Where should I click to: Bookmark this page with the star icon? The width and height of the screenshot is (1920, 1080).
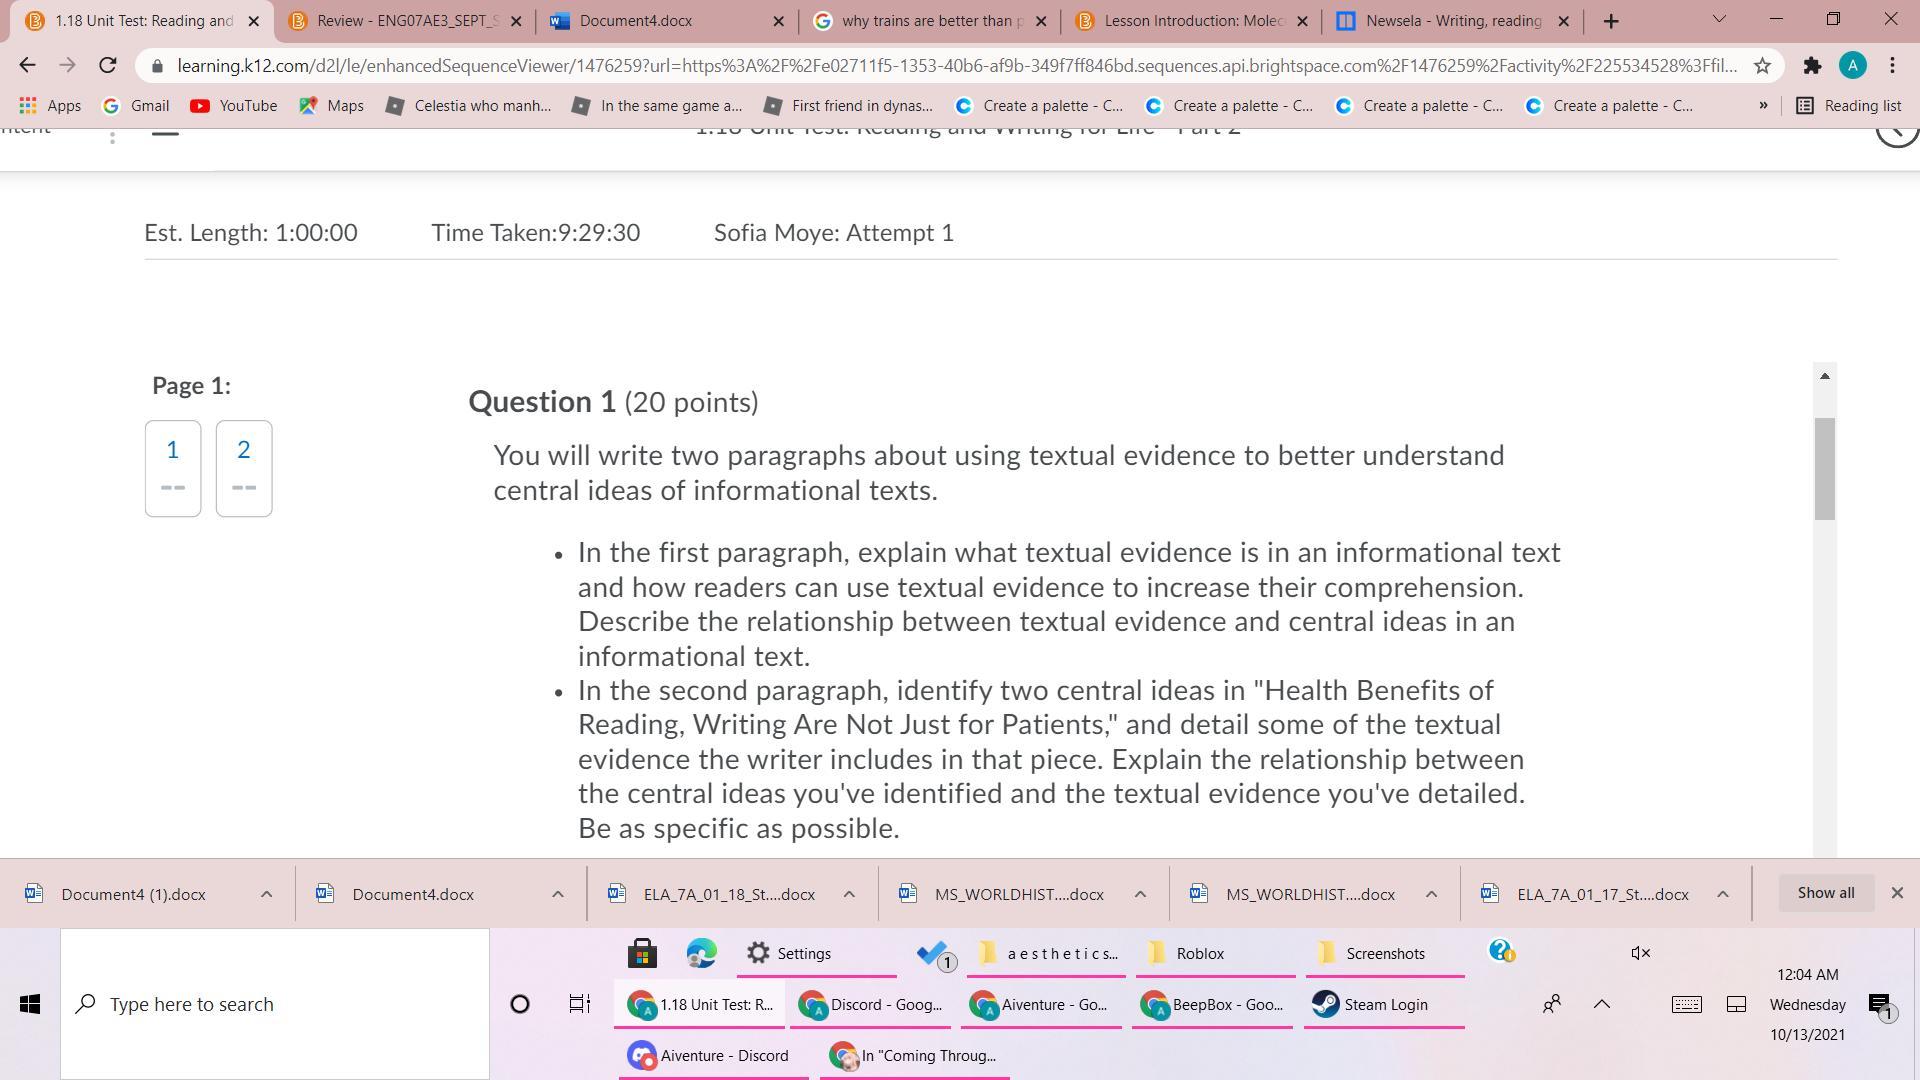point(1762,66)
